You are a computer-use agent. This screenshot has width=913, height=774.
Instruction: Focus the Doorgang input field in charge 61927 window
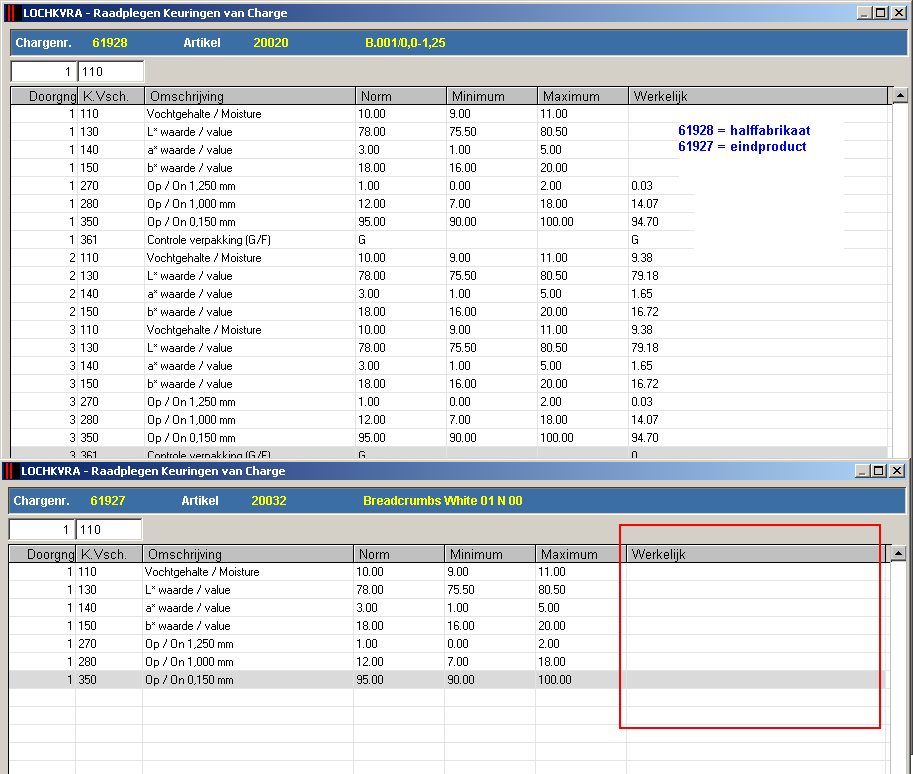[x=42, y=529]
